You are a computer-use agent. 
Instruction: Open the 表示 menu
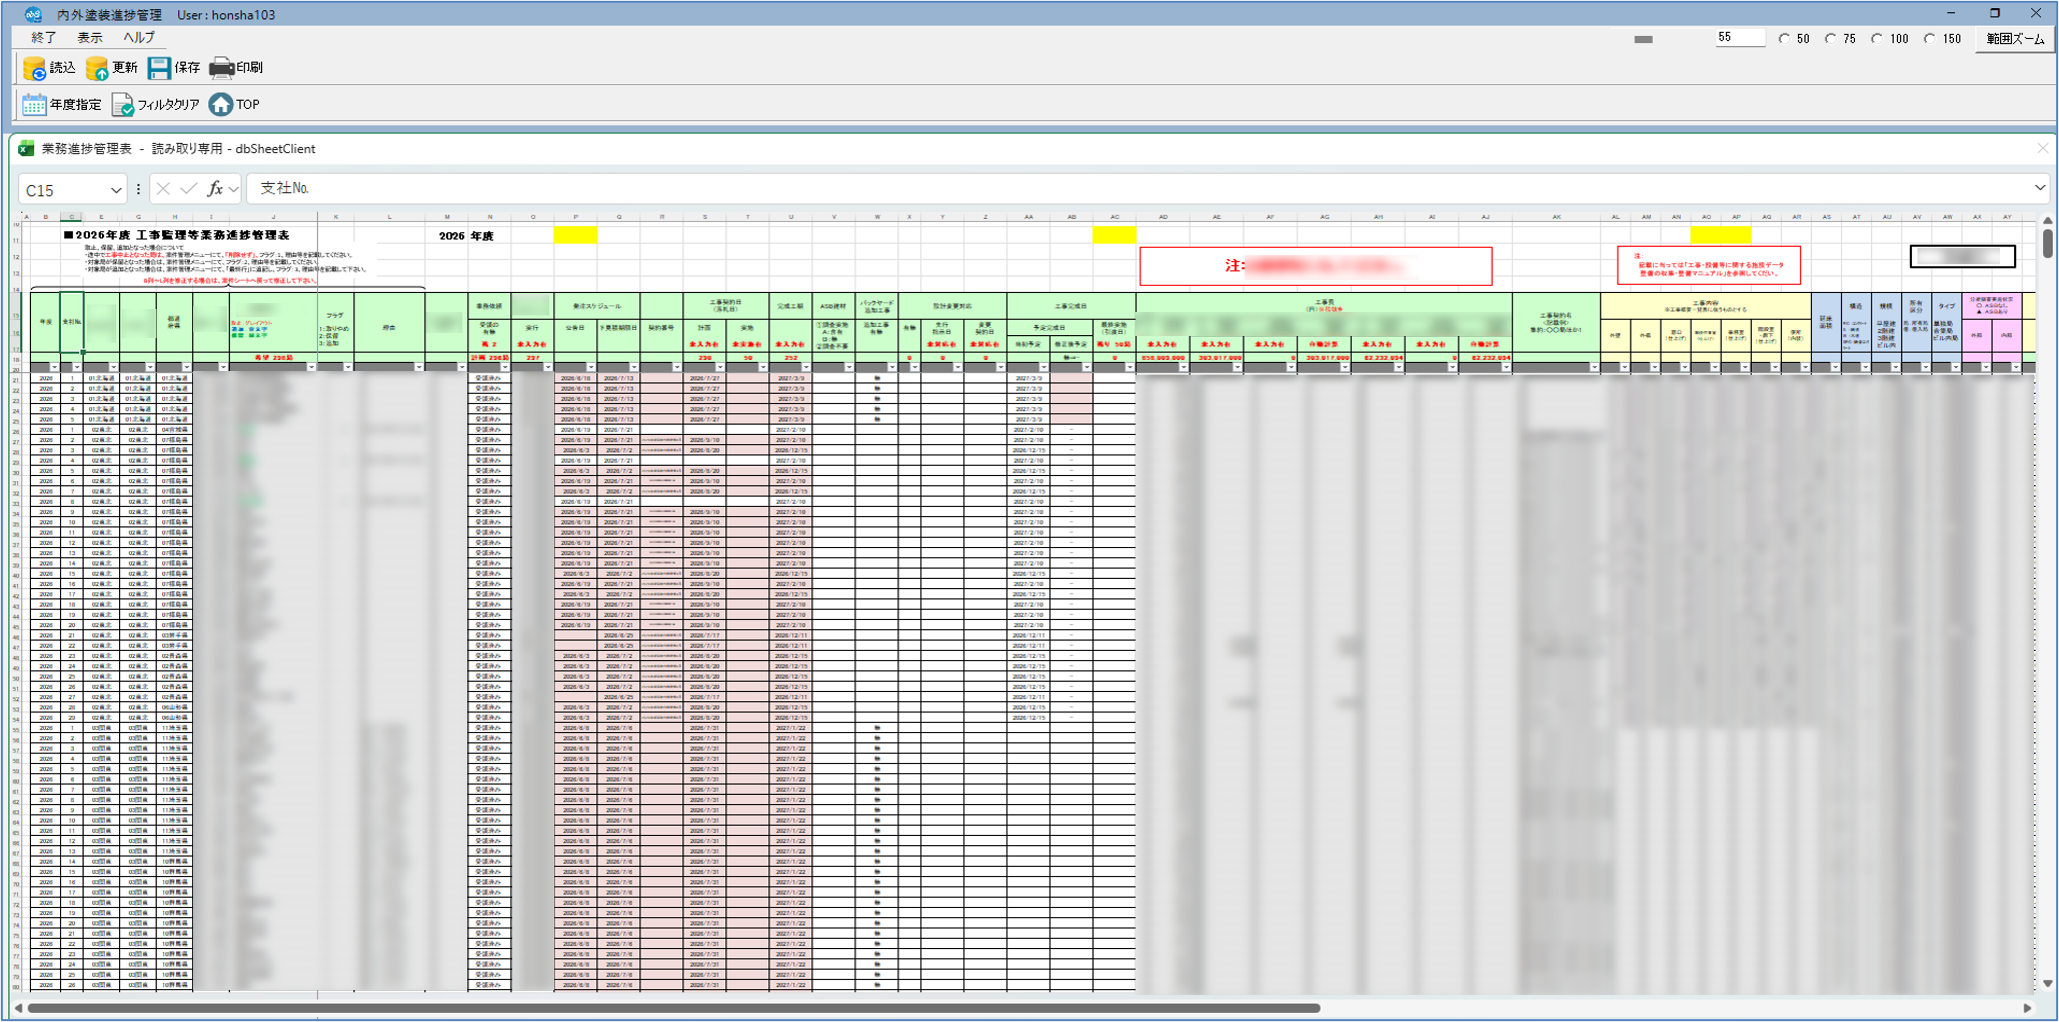(90, 37)
